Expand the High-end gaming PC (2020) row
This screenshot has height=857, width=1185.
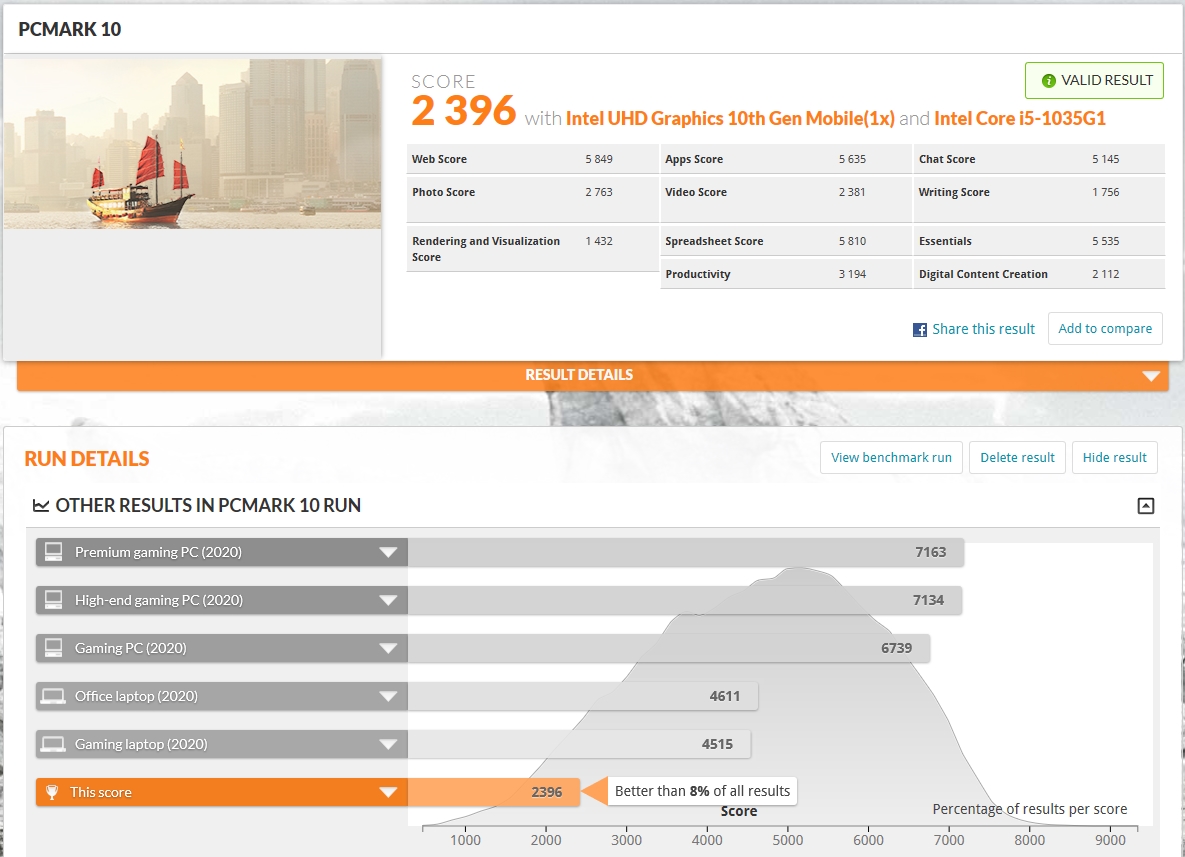point(388,600)
